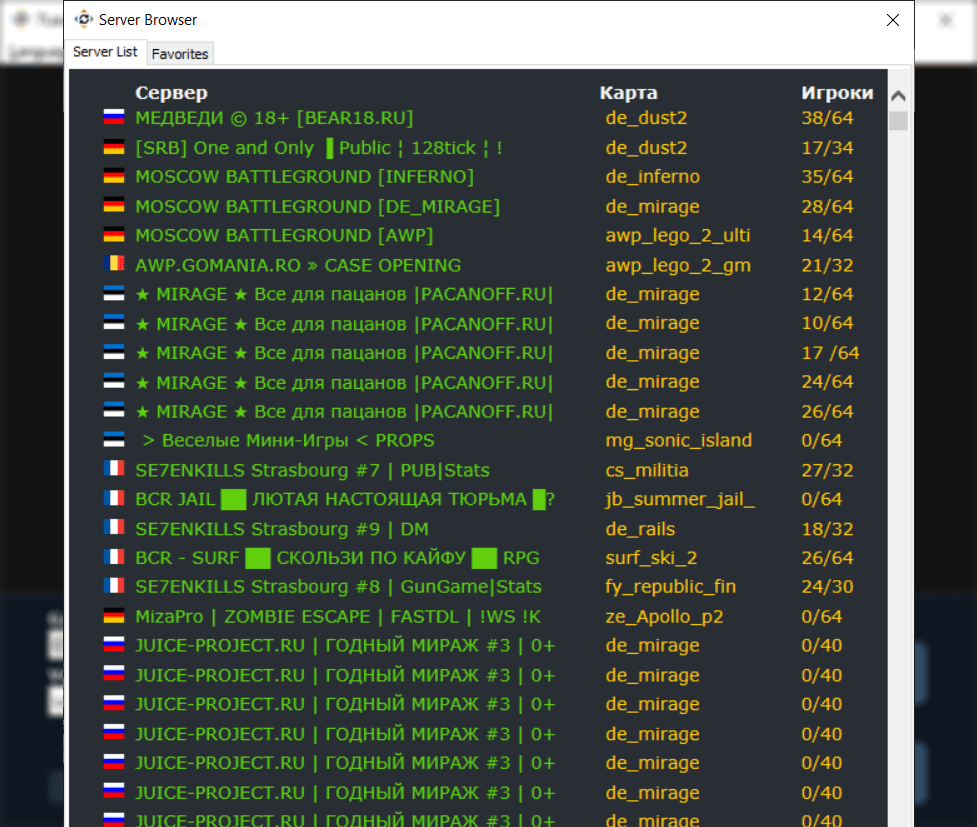Click the flag of the PACANOFF.RU server on the 26/64 row
The height and width of the screenshot is (827, 977).
(114, 411)
